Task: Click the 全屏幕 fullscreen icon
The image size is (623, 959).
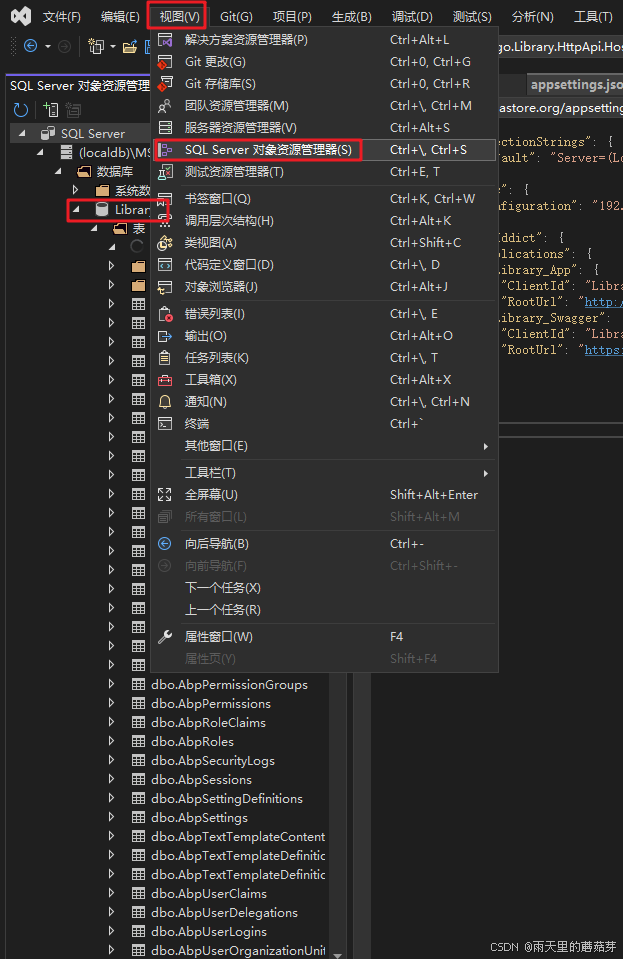Action: pyautogui.click(x=165, y=495)
